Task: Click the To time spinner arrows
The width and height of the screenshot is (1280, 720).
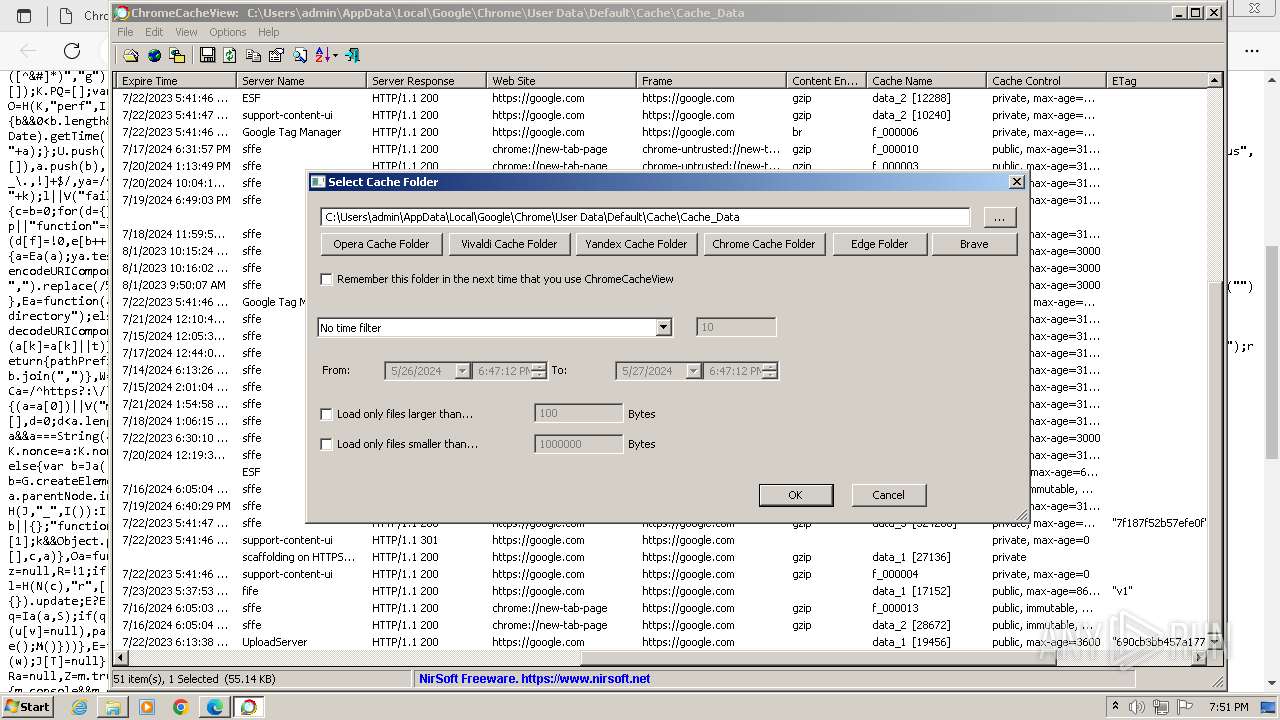Action: pyautogui.click(x=770, y=371)
